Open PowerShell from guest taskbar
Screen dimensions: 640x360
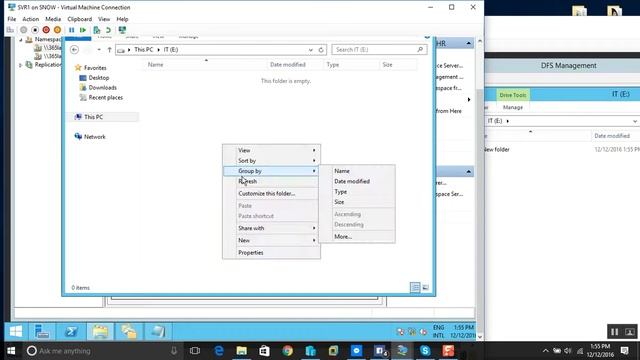71,331
